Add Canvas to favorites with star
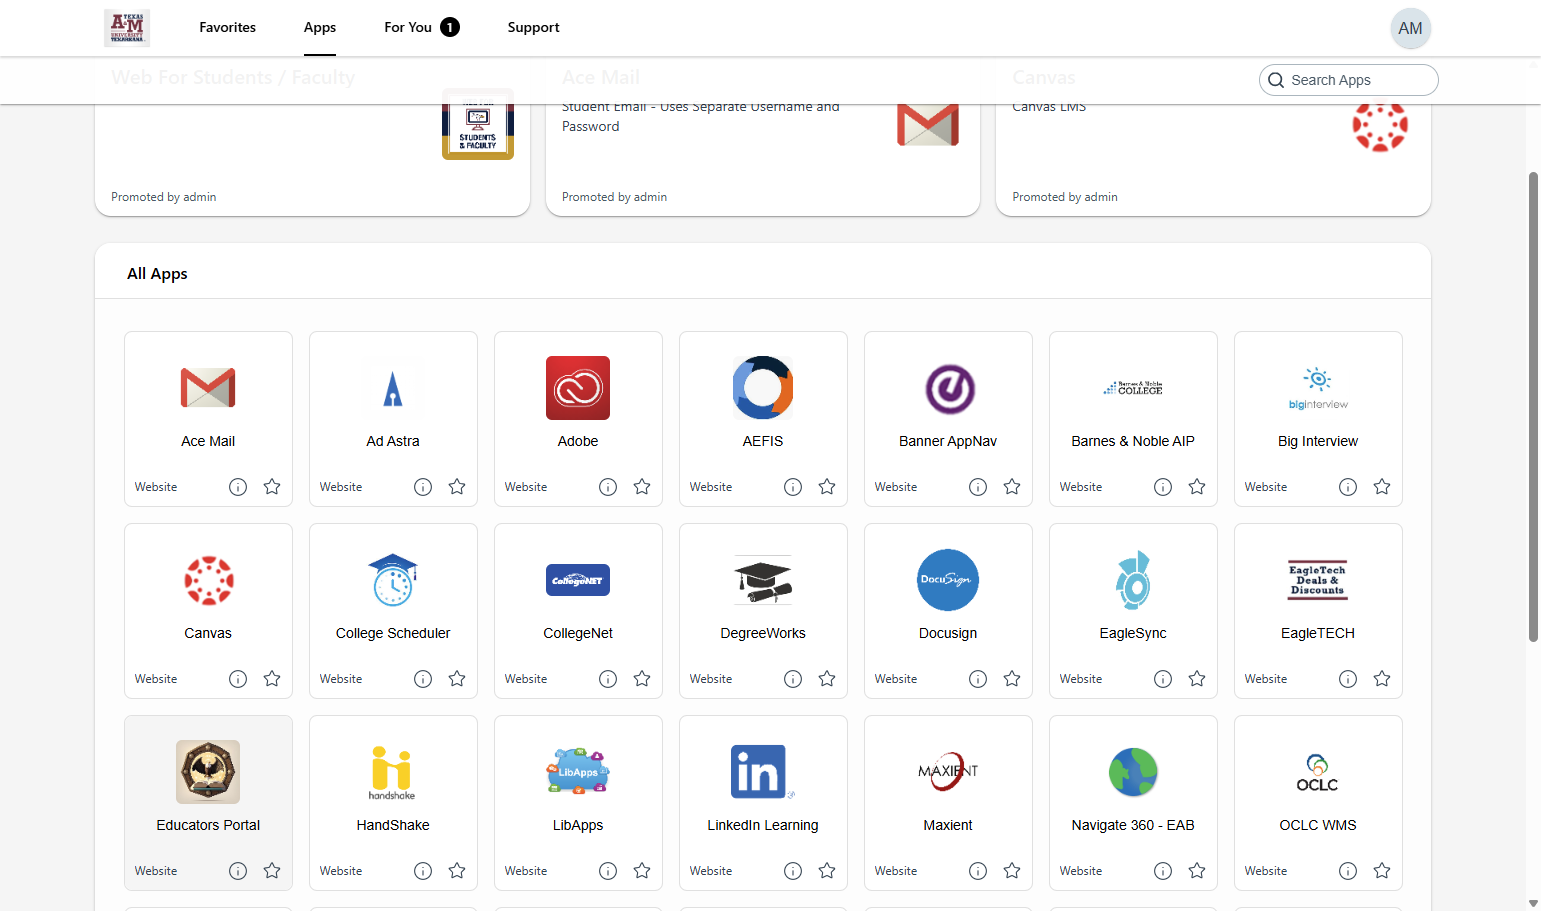The width and height of the screenshot is (1541, 911). click(x=272, y=679)
